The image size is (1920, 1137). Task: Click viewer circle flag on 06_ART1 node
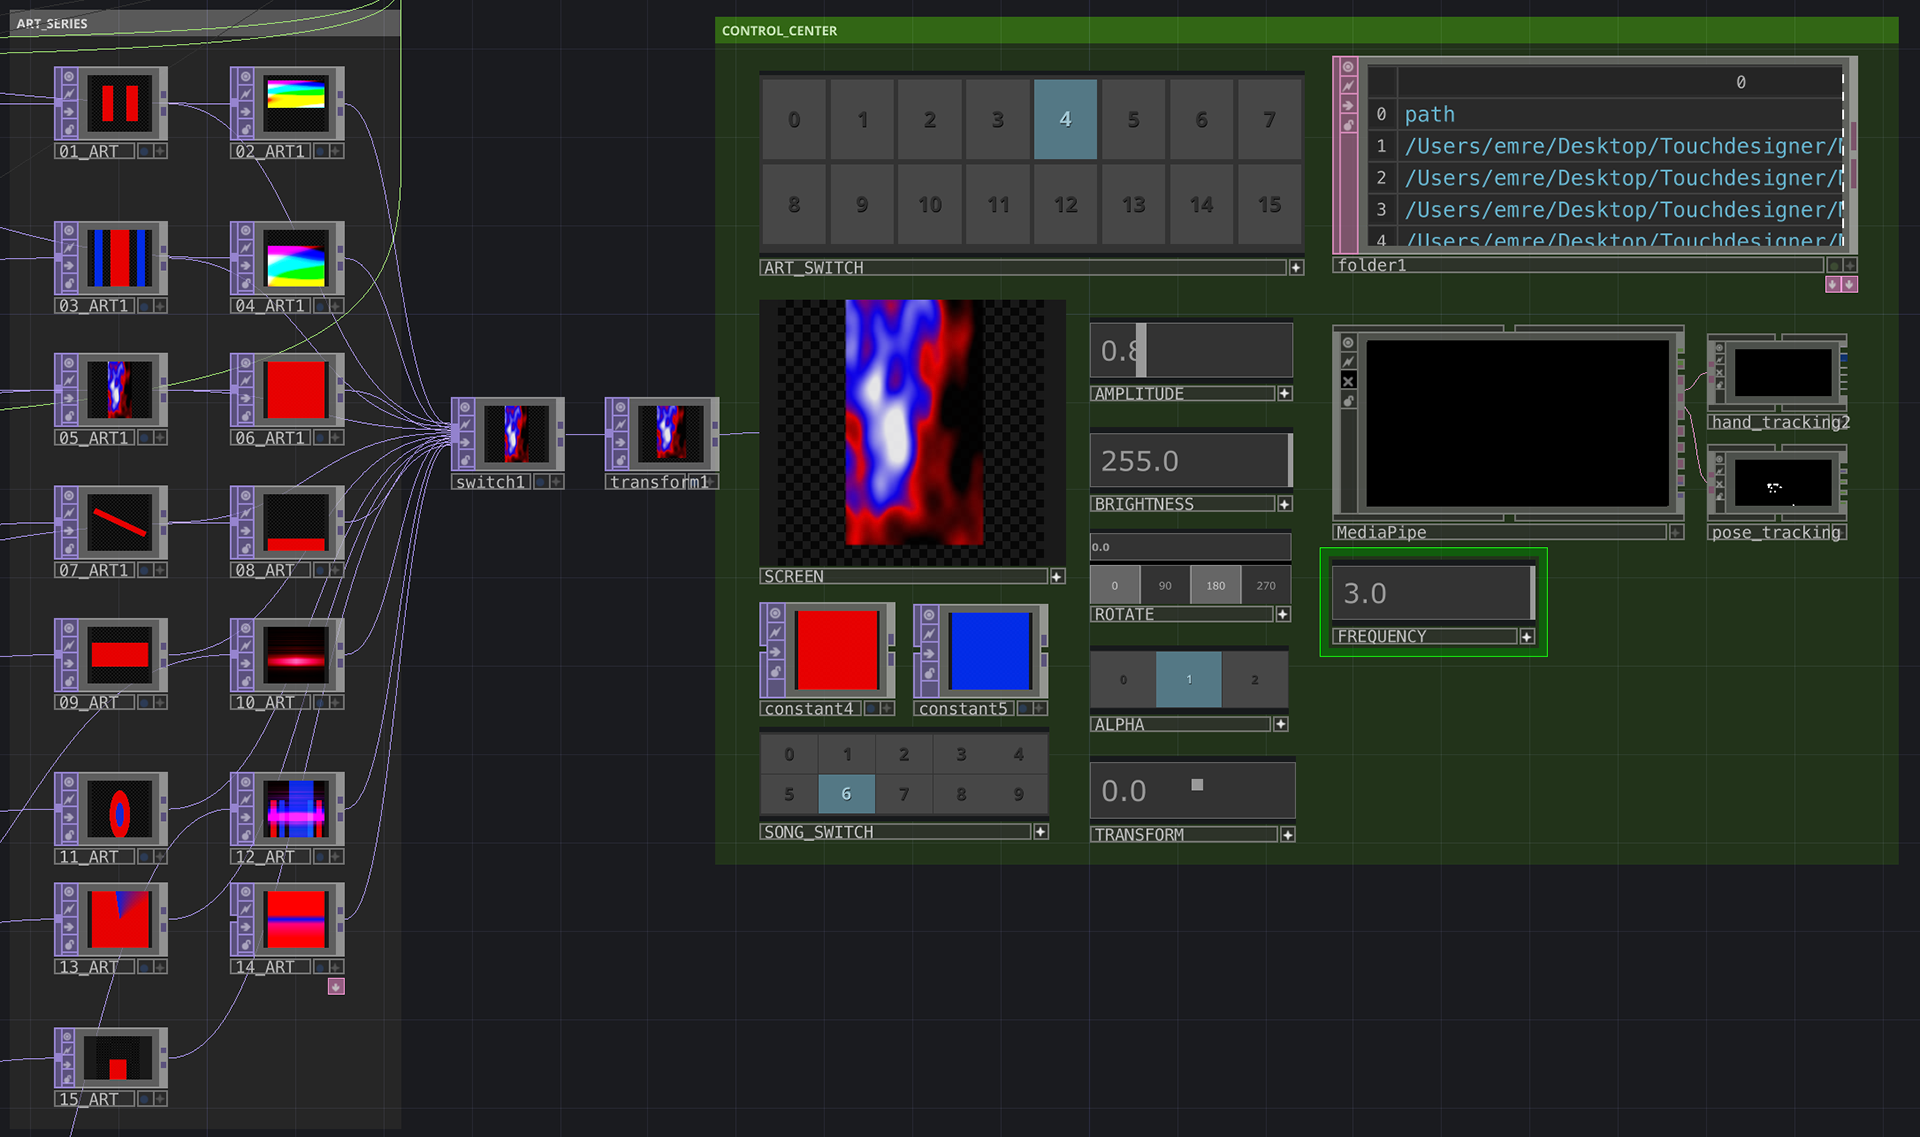(245, 362)
